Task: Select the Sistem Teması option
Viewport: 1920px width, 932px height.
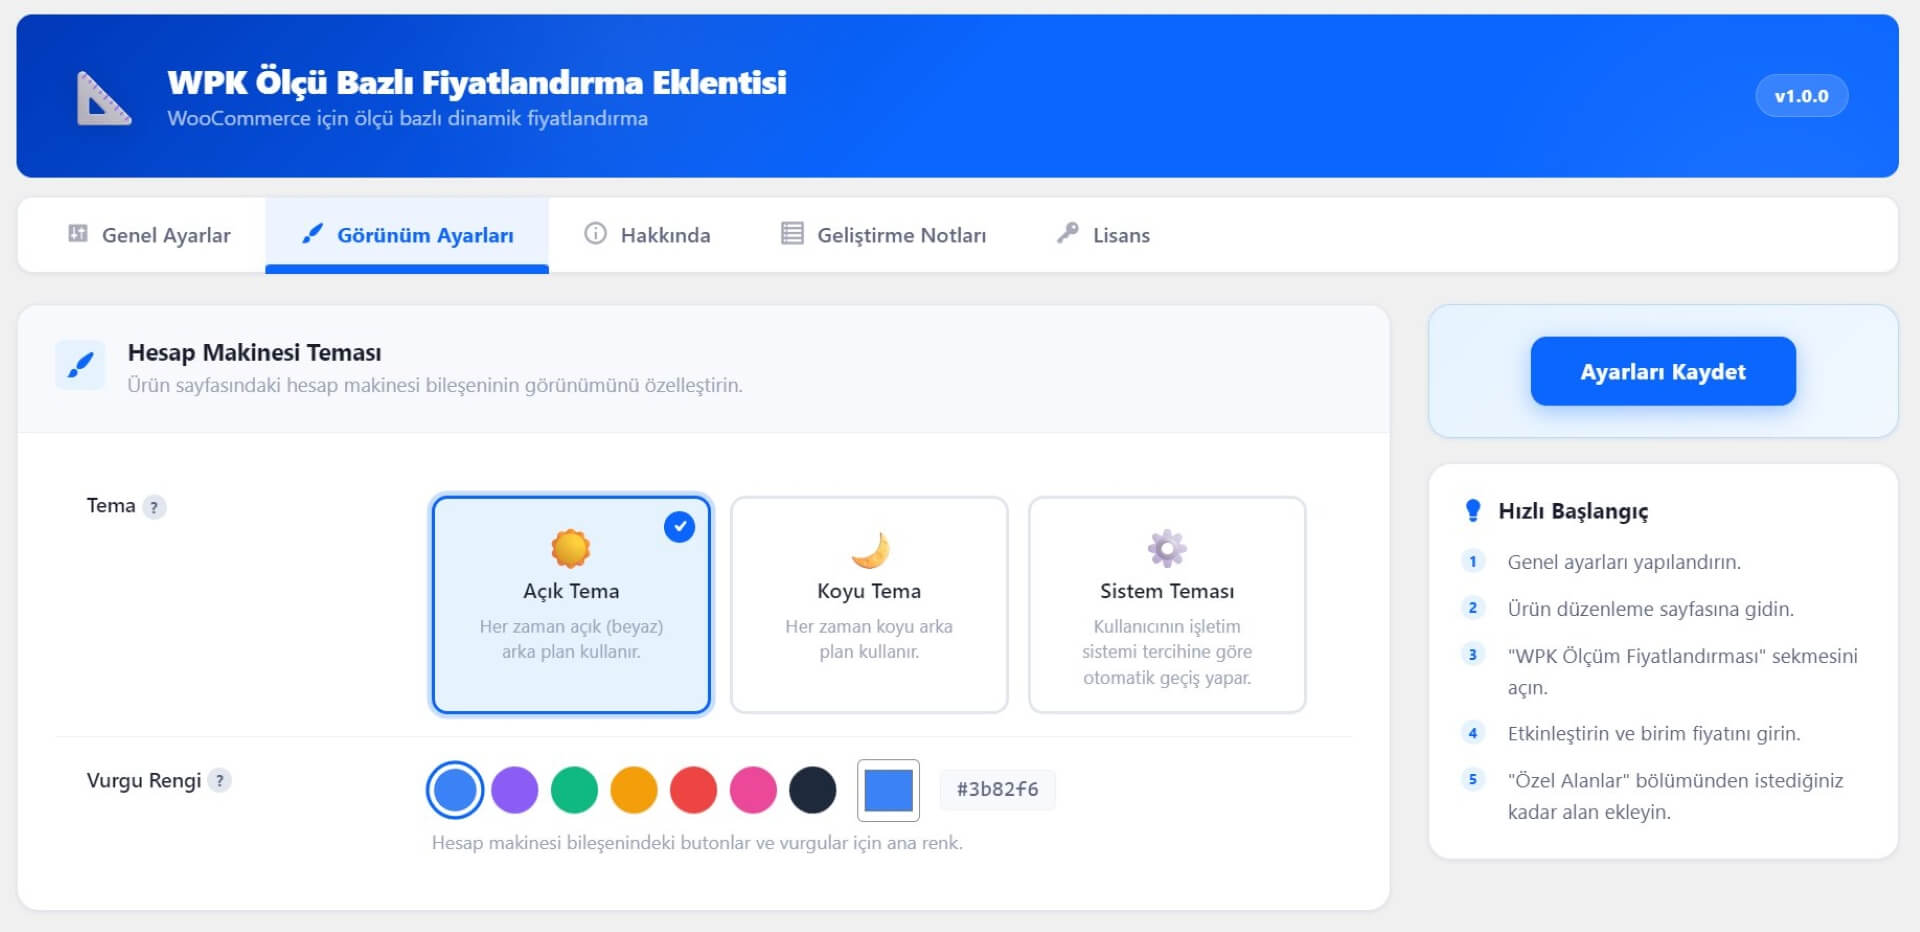Action: (1167, 605)
